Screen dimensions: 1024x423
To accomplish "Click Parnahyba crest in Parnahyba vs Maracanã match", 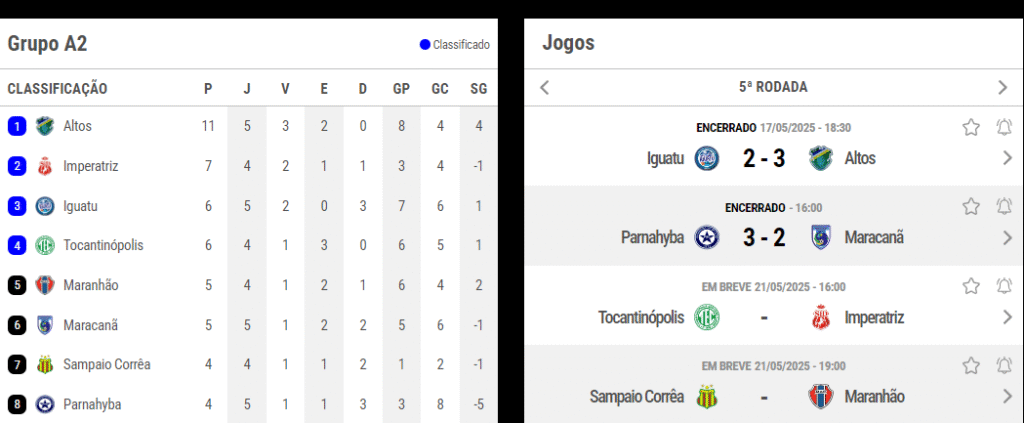I will [x=707, y=238].
